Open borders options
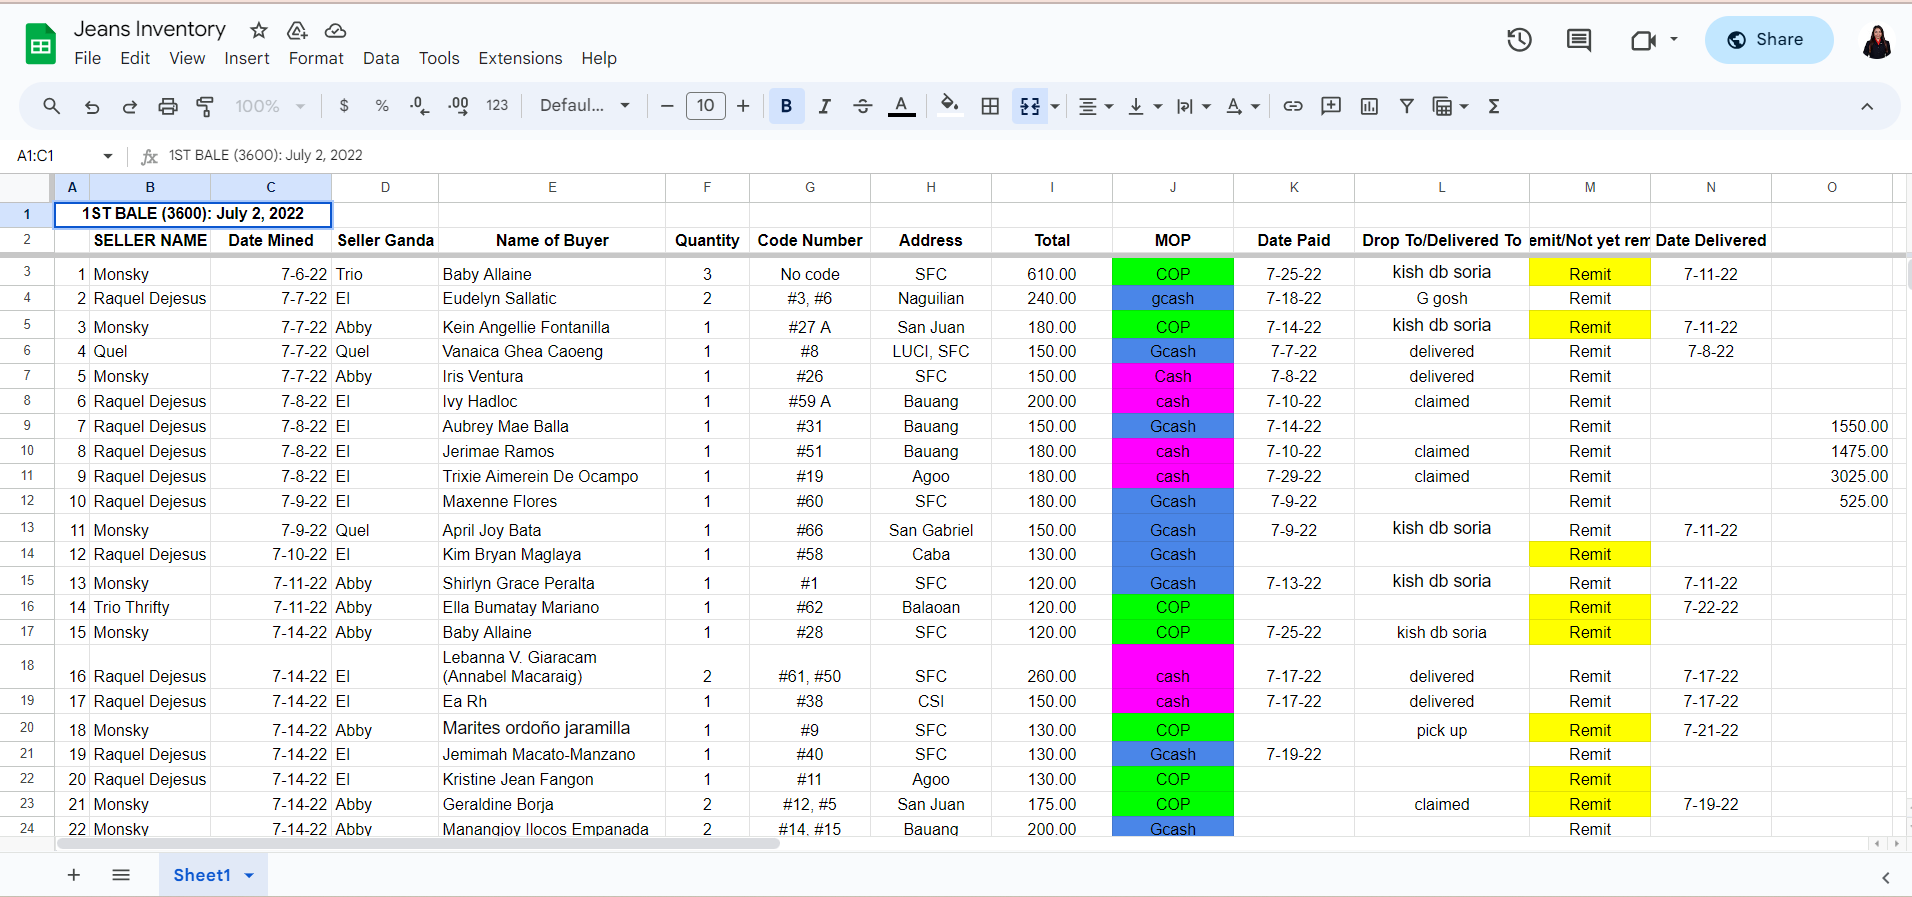This screenshot has width=1912, height=897. [990, 106]
